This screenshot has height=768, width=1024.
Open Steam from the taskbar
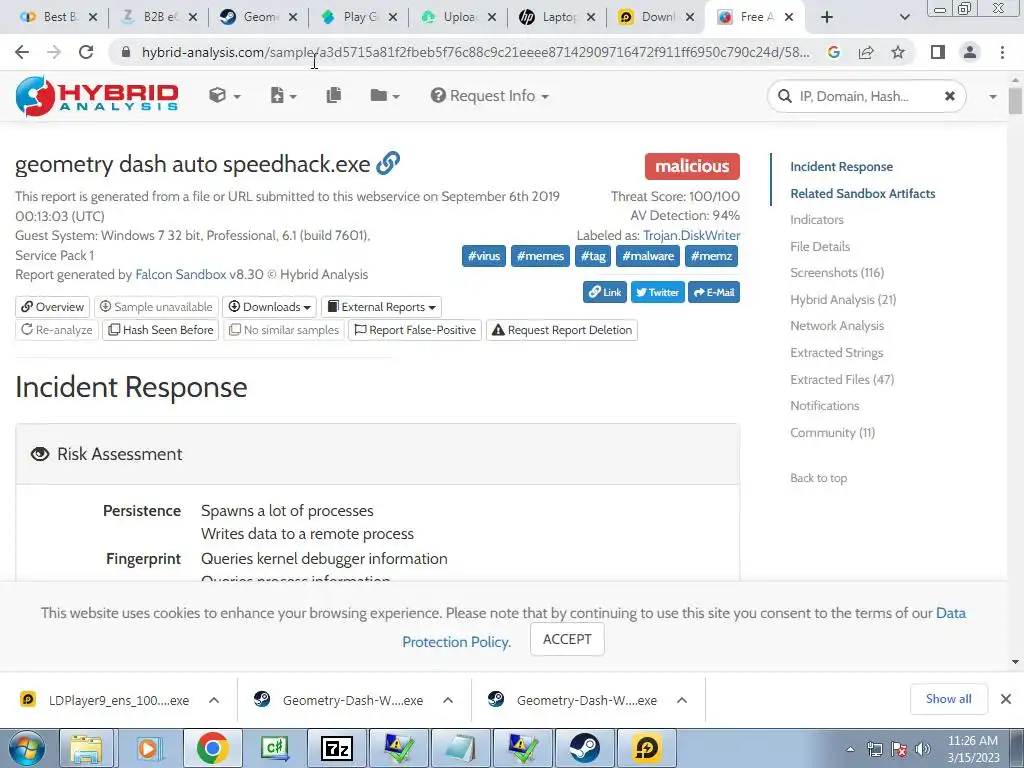pyautogui.click(x=584, y=748)
